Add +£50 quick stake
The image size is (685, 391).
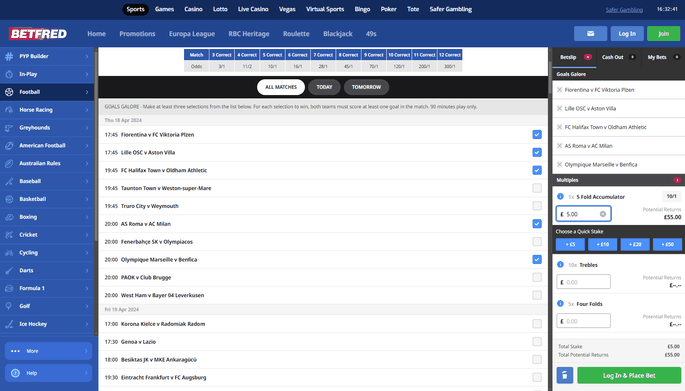pos(667,245)
